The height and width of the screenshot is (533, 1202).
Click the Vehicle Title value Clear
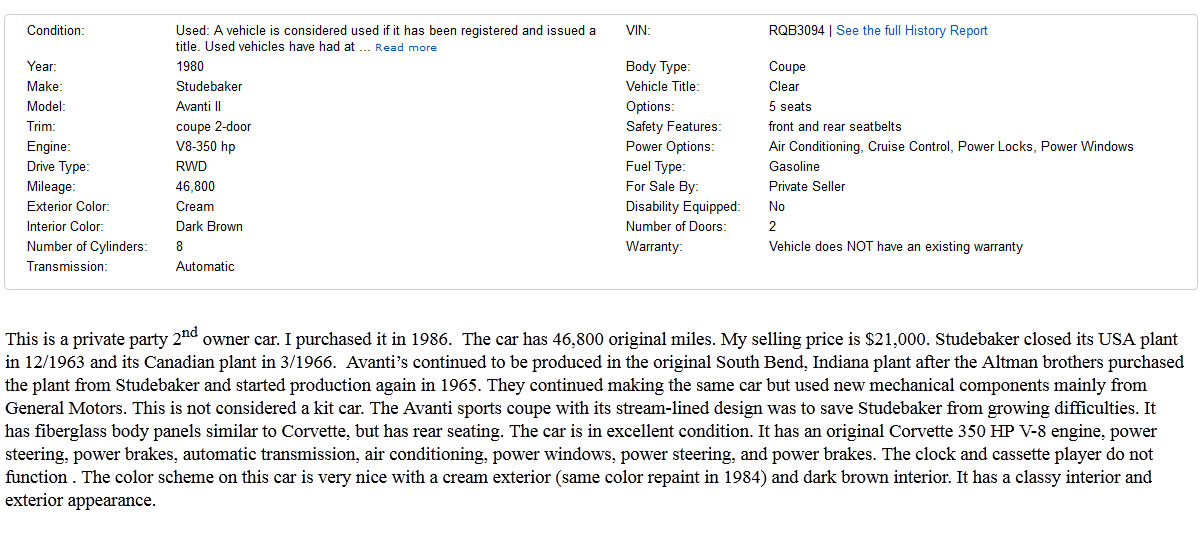point(784,87)
